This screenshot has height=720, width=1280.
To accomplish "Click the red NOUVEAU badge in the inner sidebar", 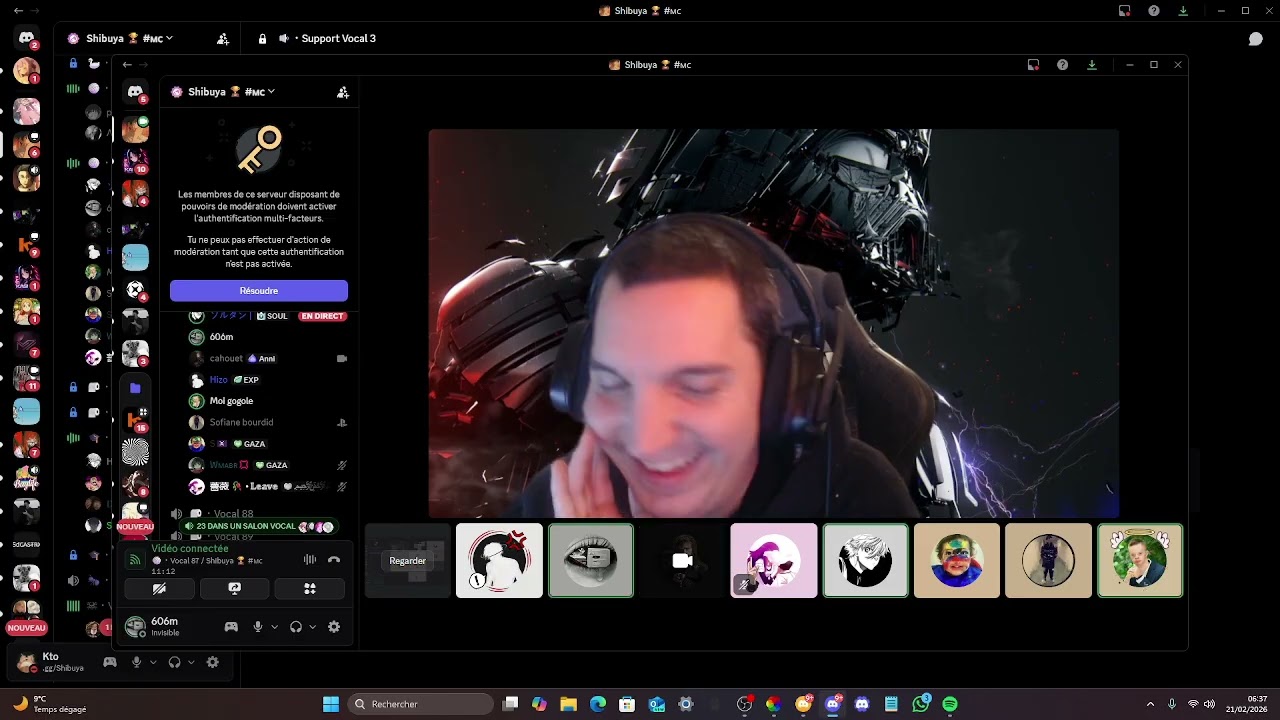I will pos(135,527).
